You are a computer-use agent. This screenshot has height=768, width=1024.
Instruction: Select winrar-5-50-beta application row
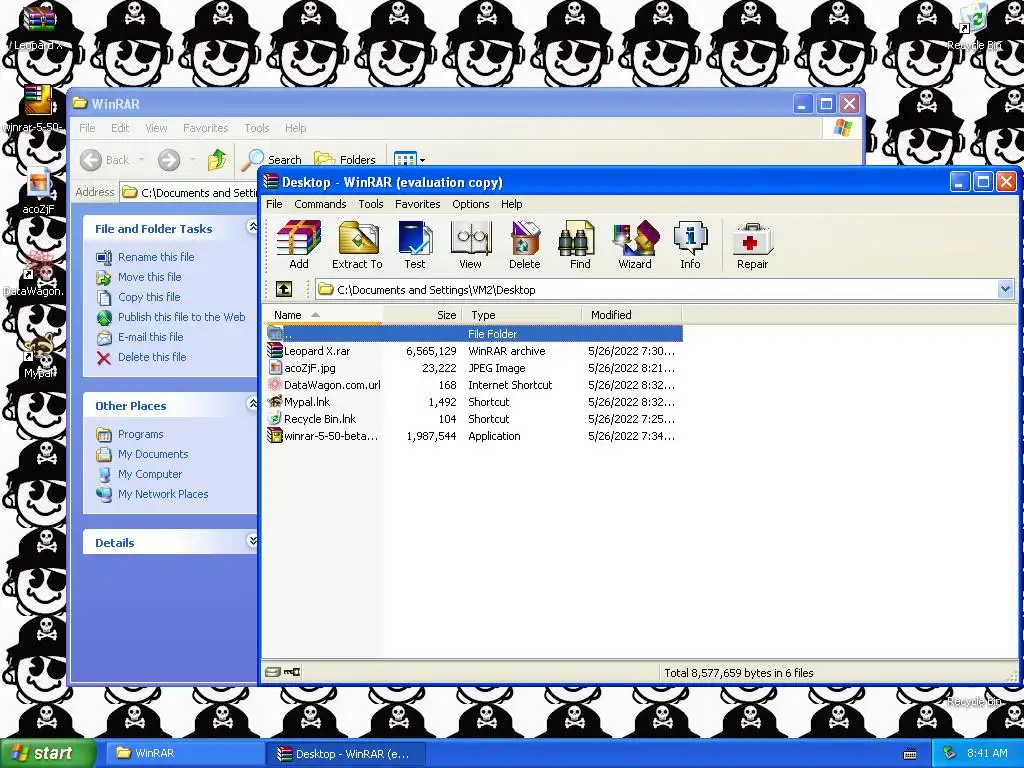click(x=473, y=436)
